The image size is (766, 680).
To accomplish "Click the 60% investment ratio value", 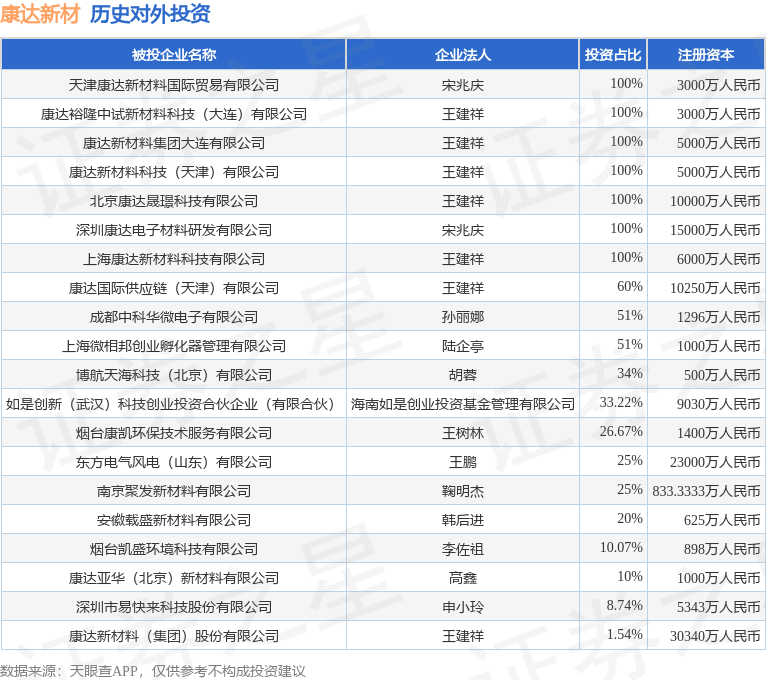I will tap(630, 286).
